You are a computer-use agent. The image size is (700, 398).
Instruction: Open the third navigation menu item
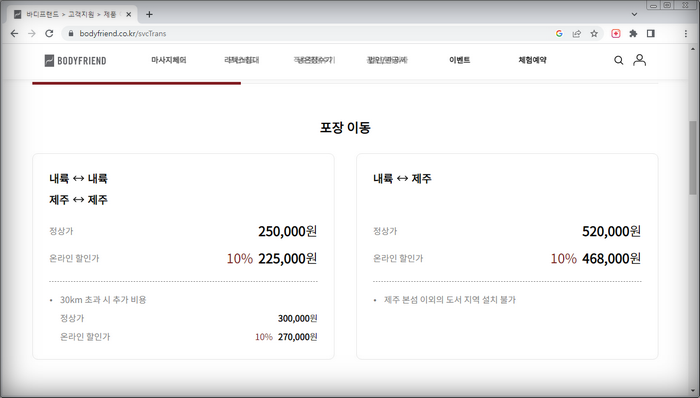tap(314, 60)
